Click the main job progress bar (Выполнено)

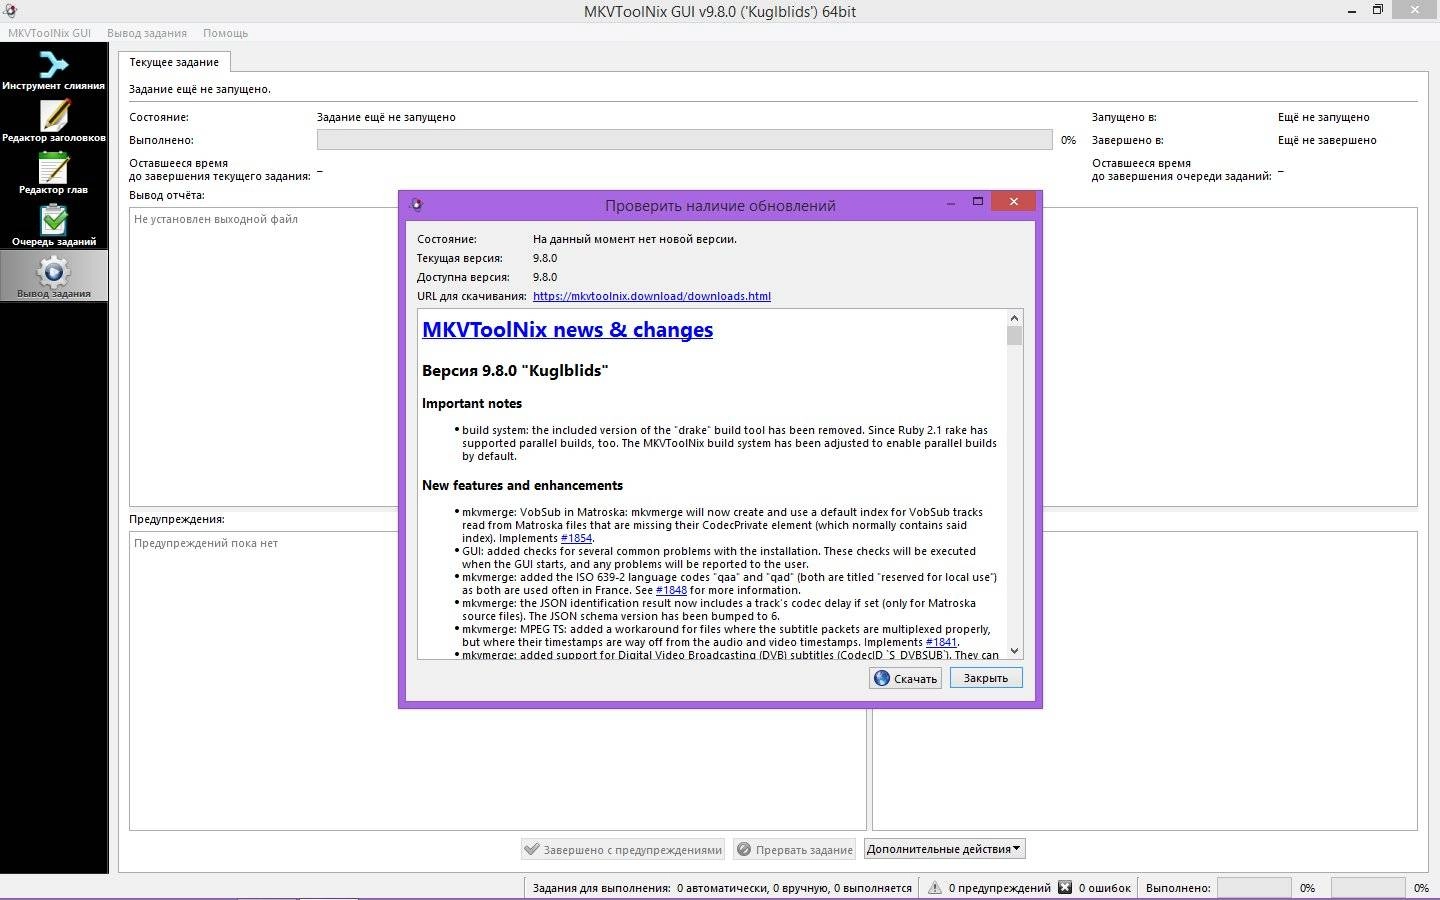(x=684, y=140)
